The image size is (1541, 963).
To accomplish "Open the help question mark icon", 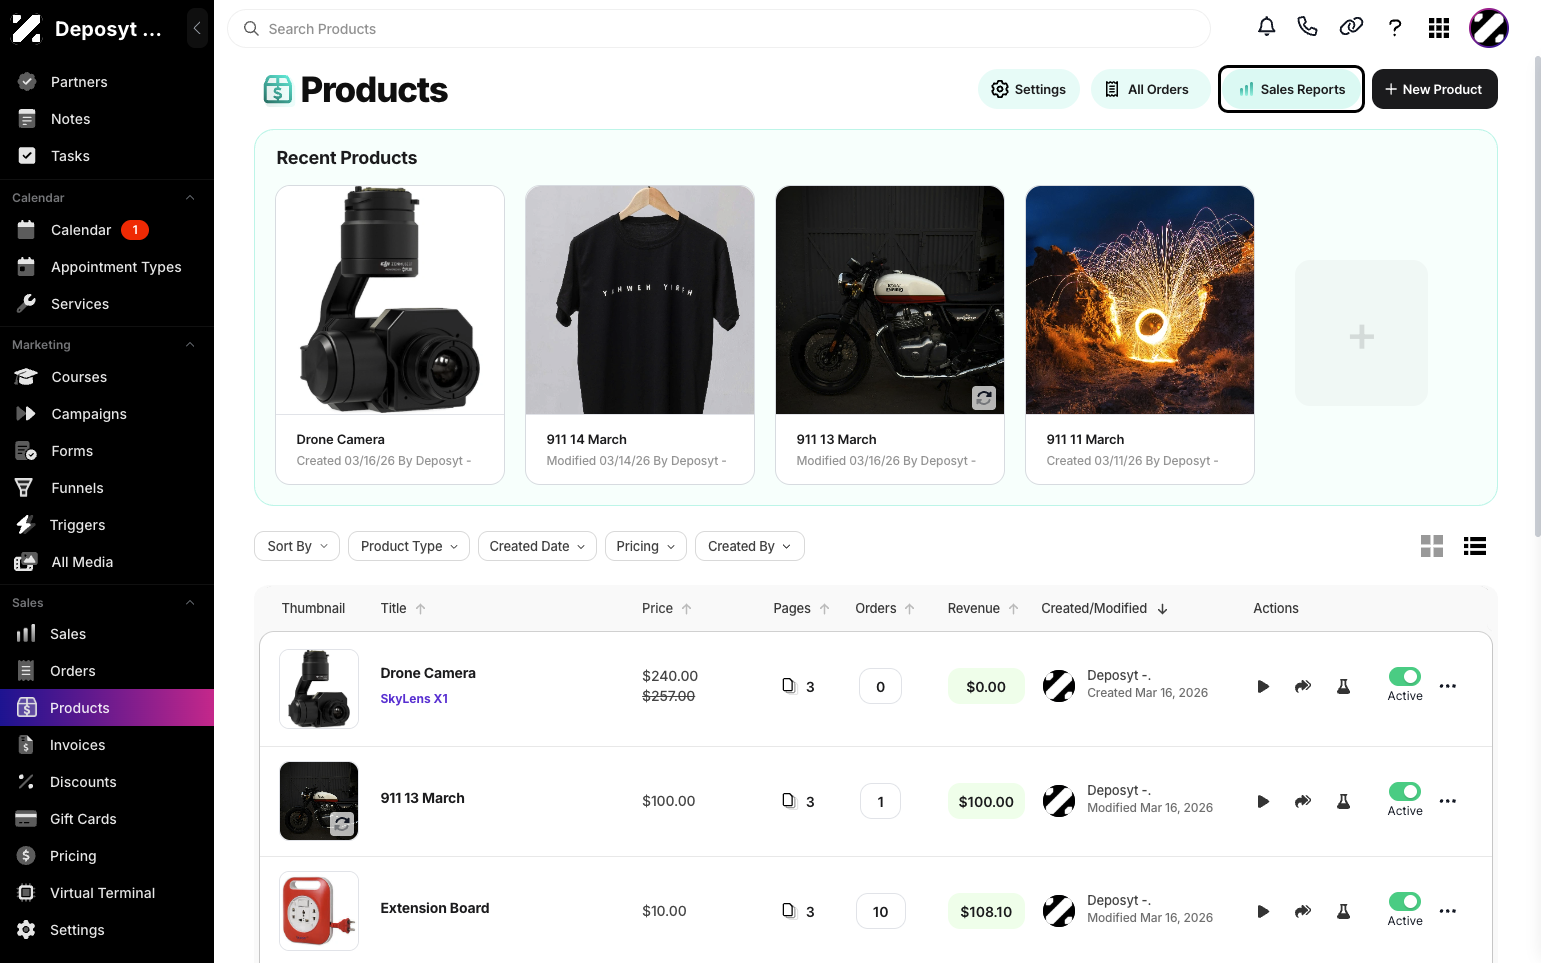I will click(x=1395, y=27).
